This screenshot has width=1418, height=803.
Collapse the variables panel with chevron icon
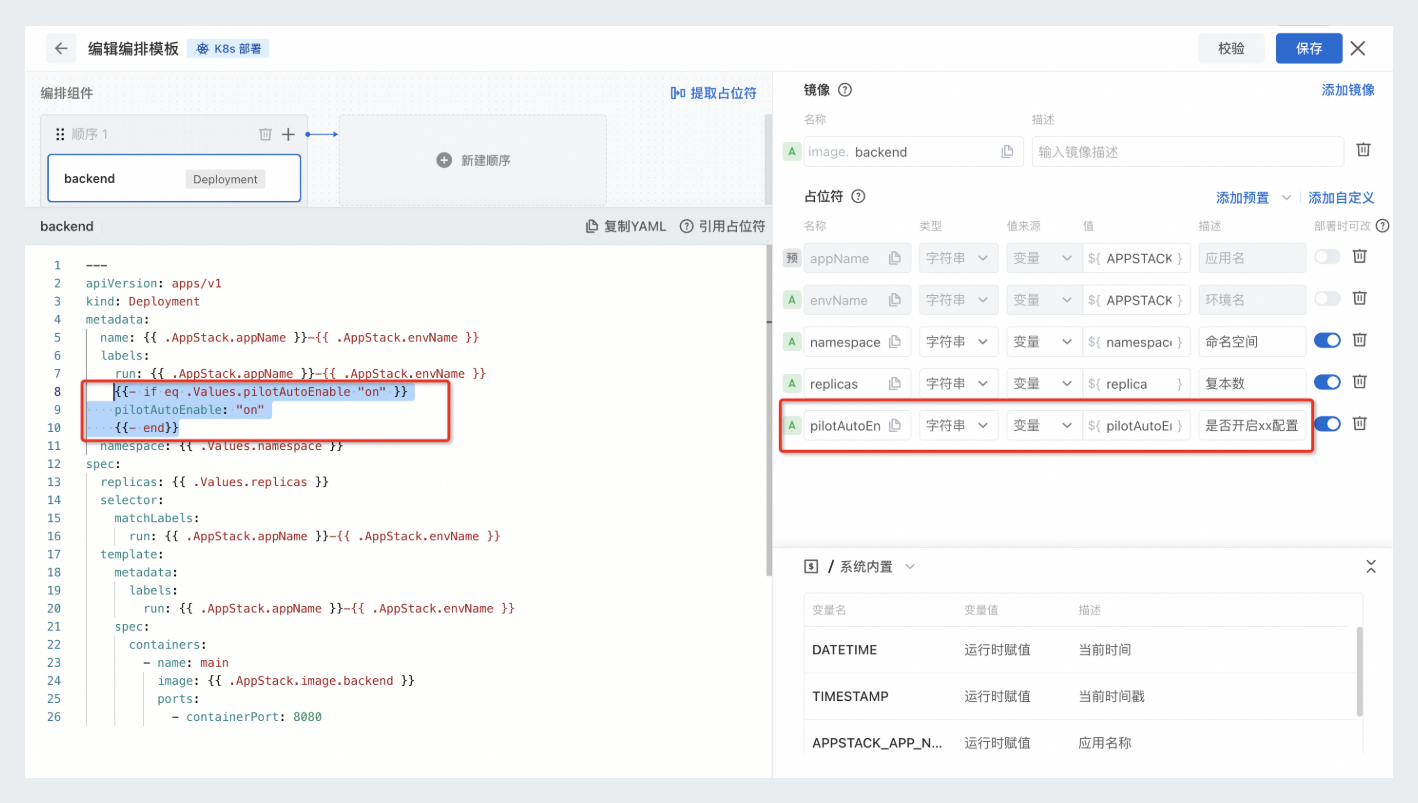(x=1371, y=567)
